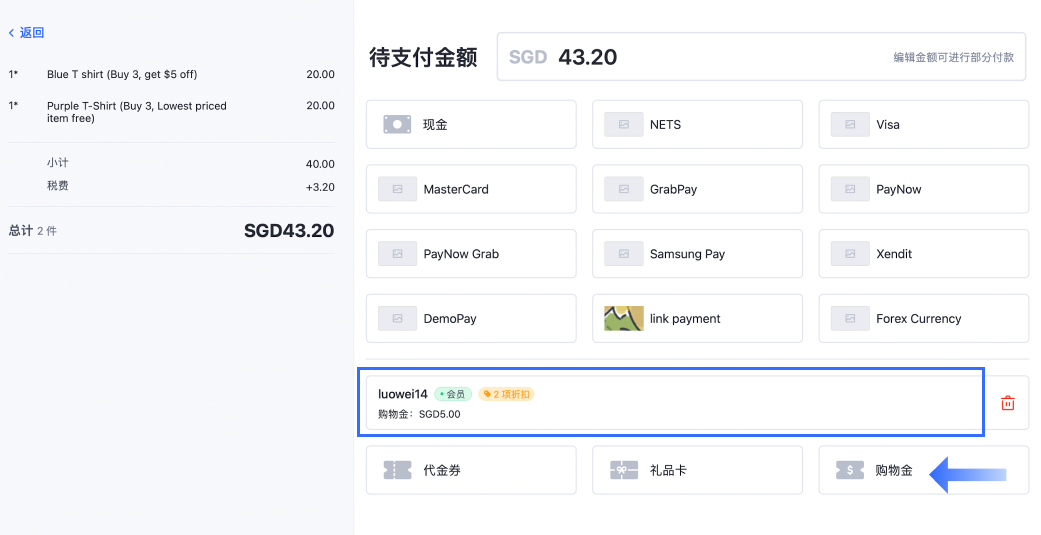Image resolution: width=1041 pixels, height=535 pixels.
Task: Select 现金 cash payment method
Action: tap(471, 124)
